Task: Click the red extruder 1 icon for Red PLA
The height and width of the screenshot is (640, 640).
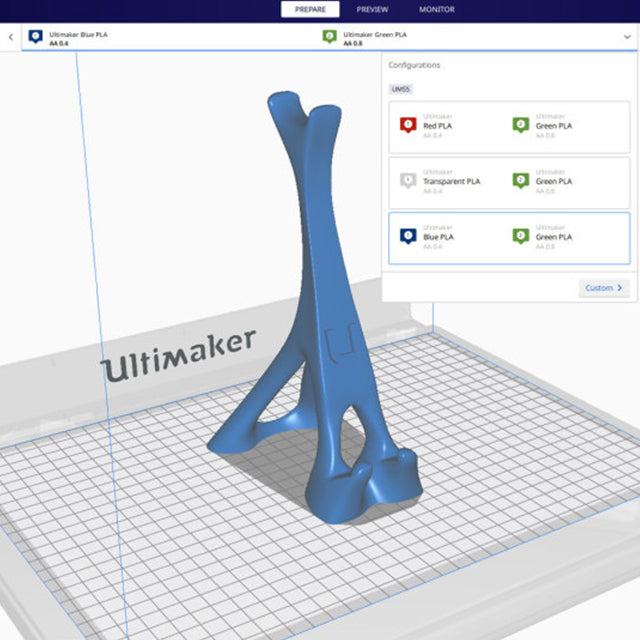Action: coord(408,125)
